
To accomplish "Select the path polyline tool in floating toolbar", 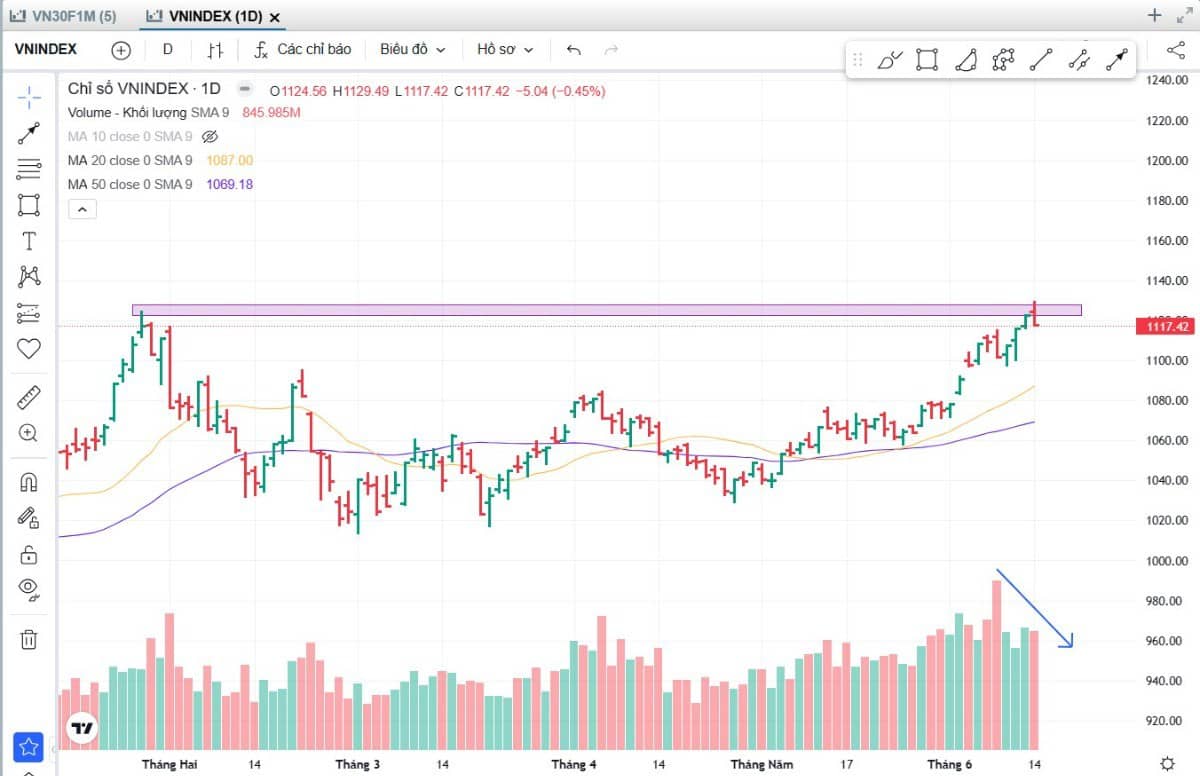I will point(1003,60).
